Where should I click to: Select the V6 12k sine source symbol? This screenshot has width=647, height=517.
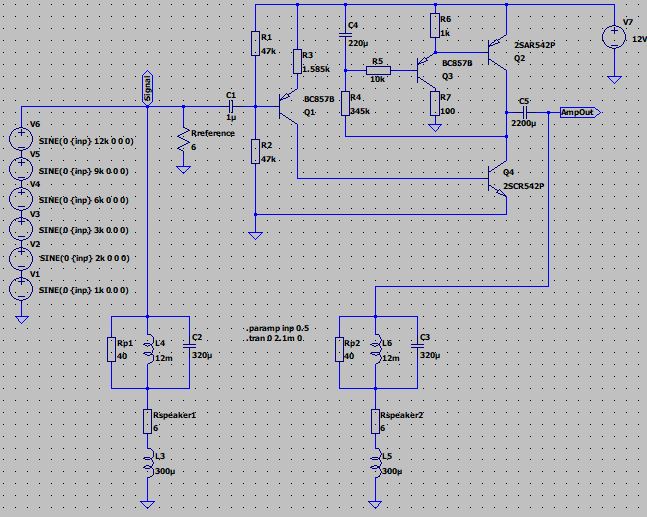click(x=21, y=138)
